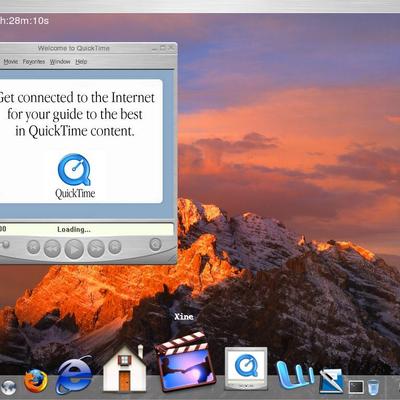Maximize the Welcome to QuickTime window
This screenshot has height=400, width=400.
[163, 48]
